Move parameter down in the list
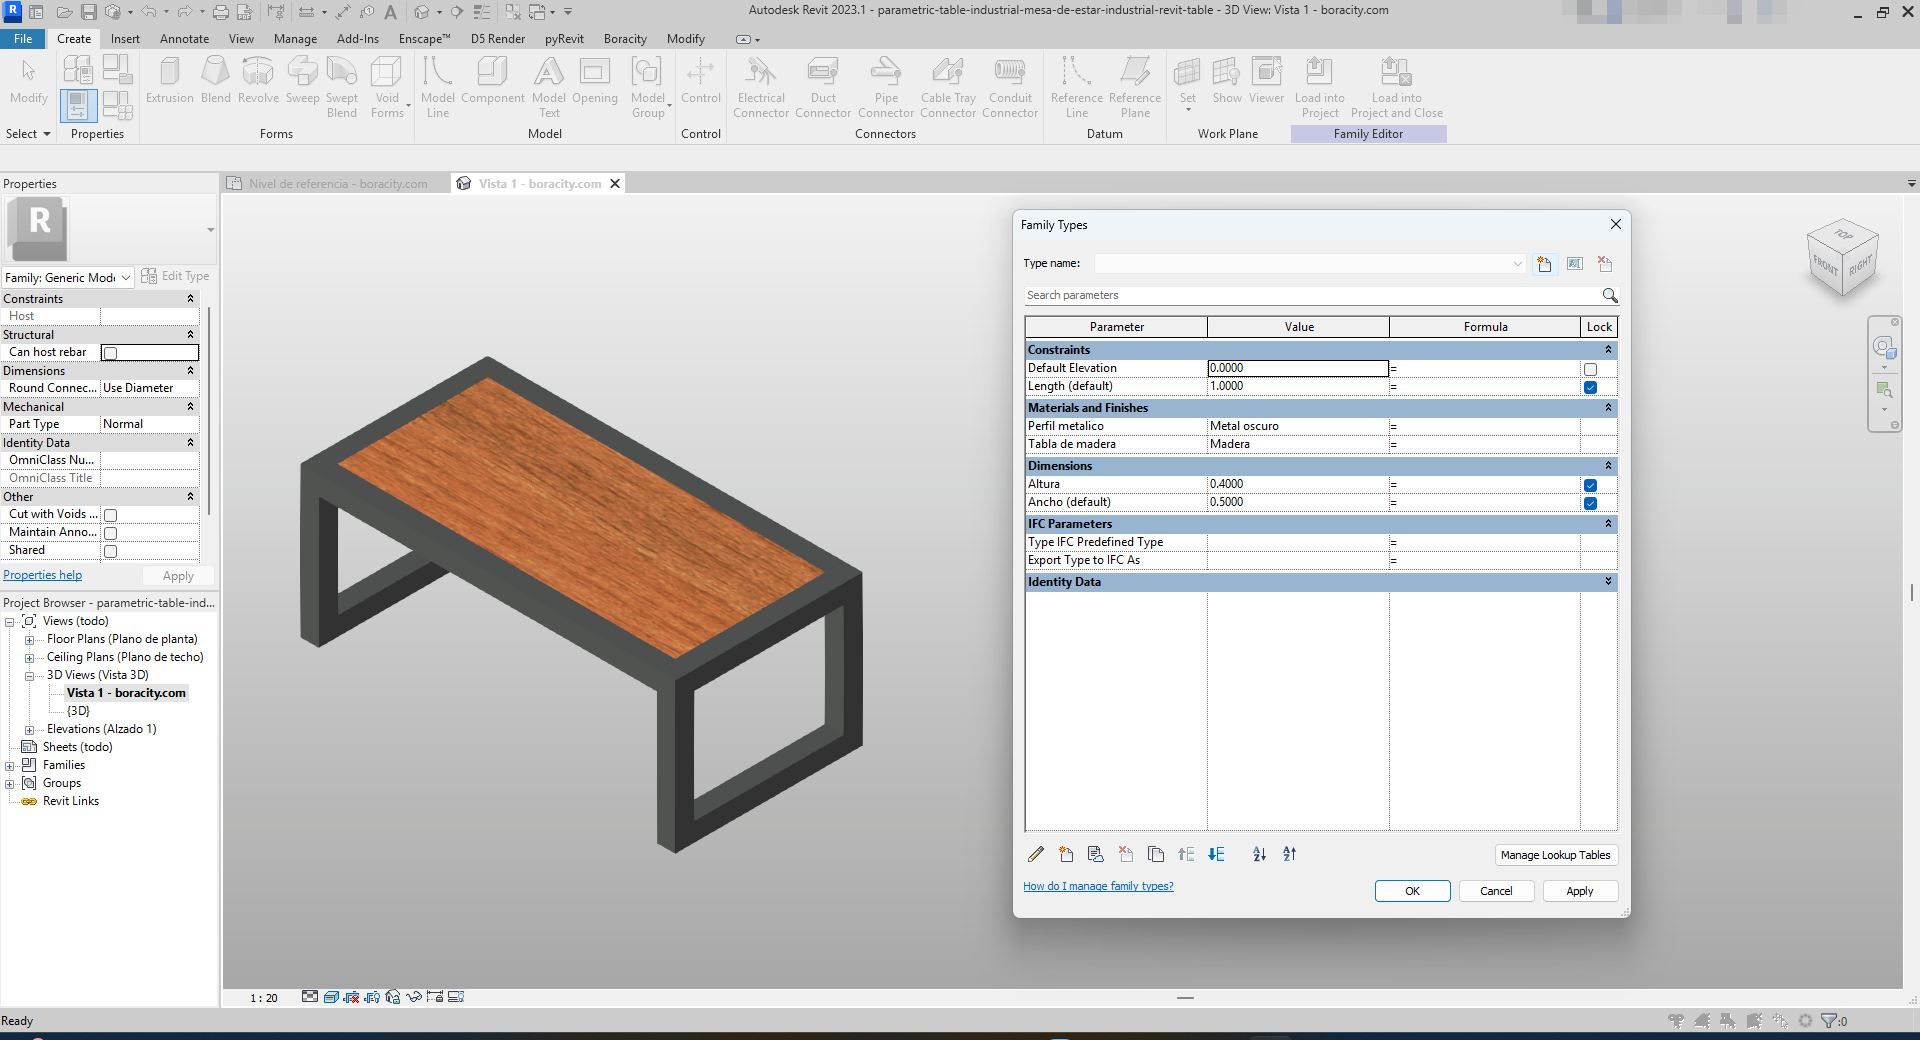 pos(1216,854)
